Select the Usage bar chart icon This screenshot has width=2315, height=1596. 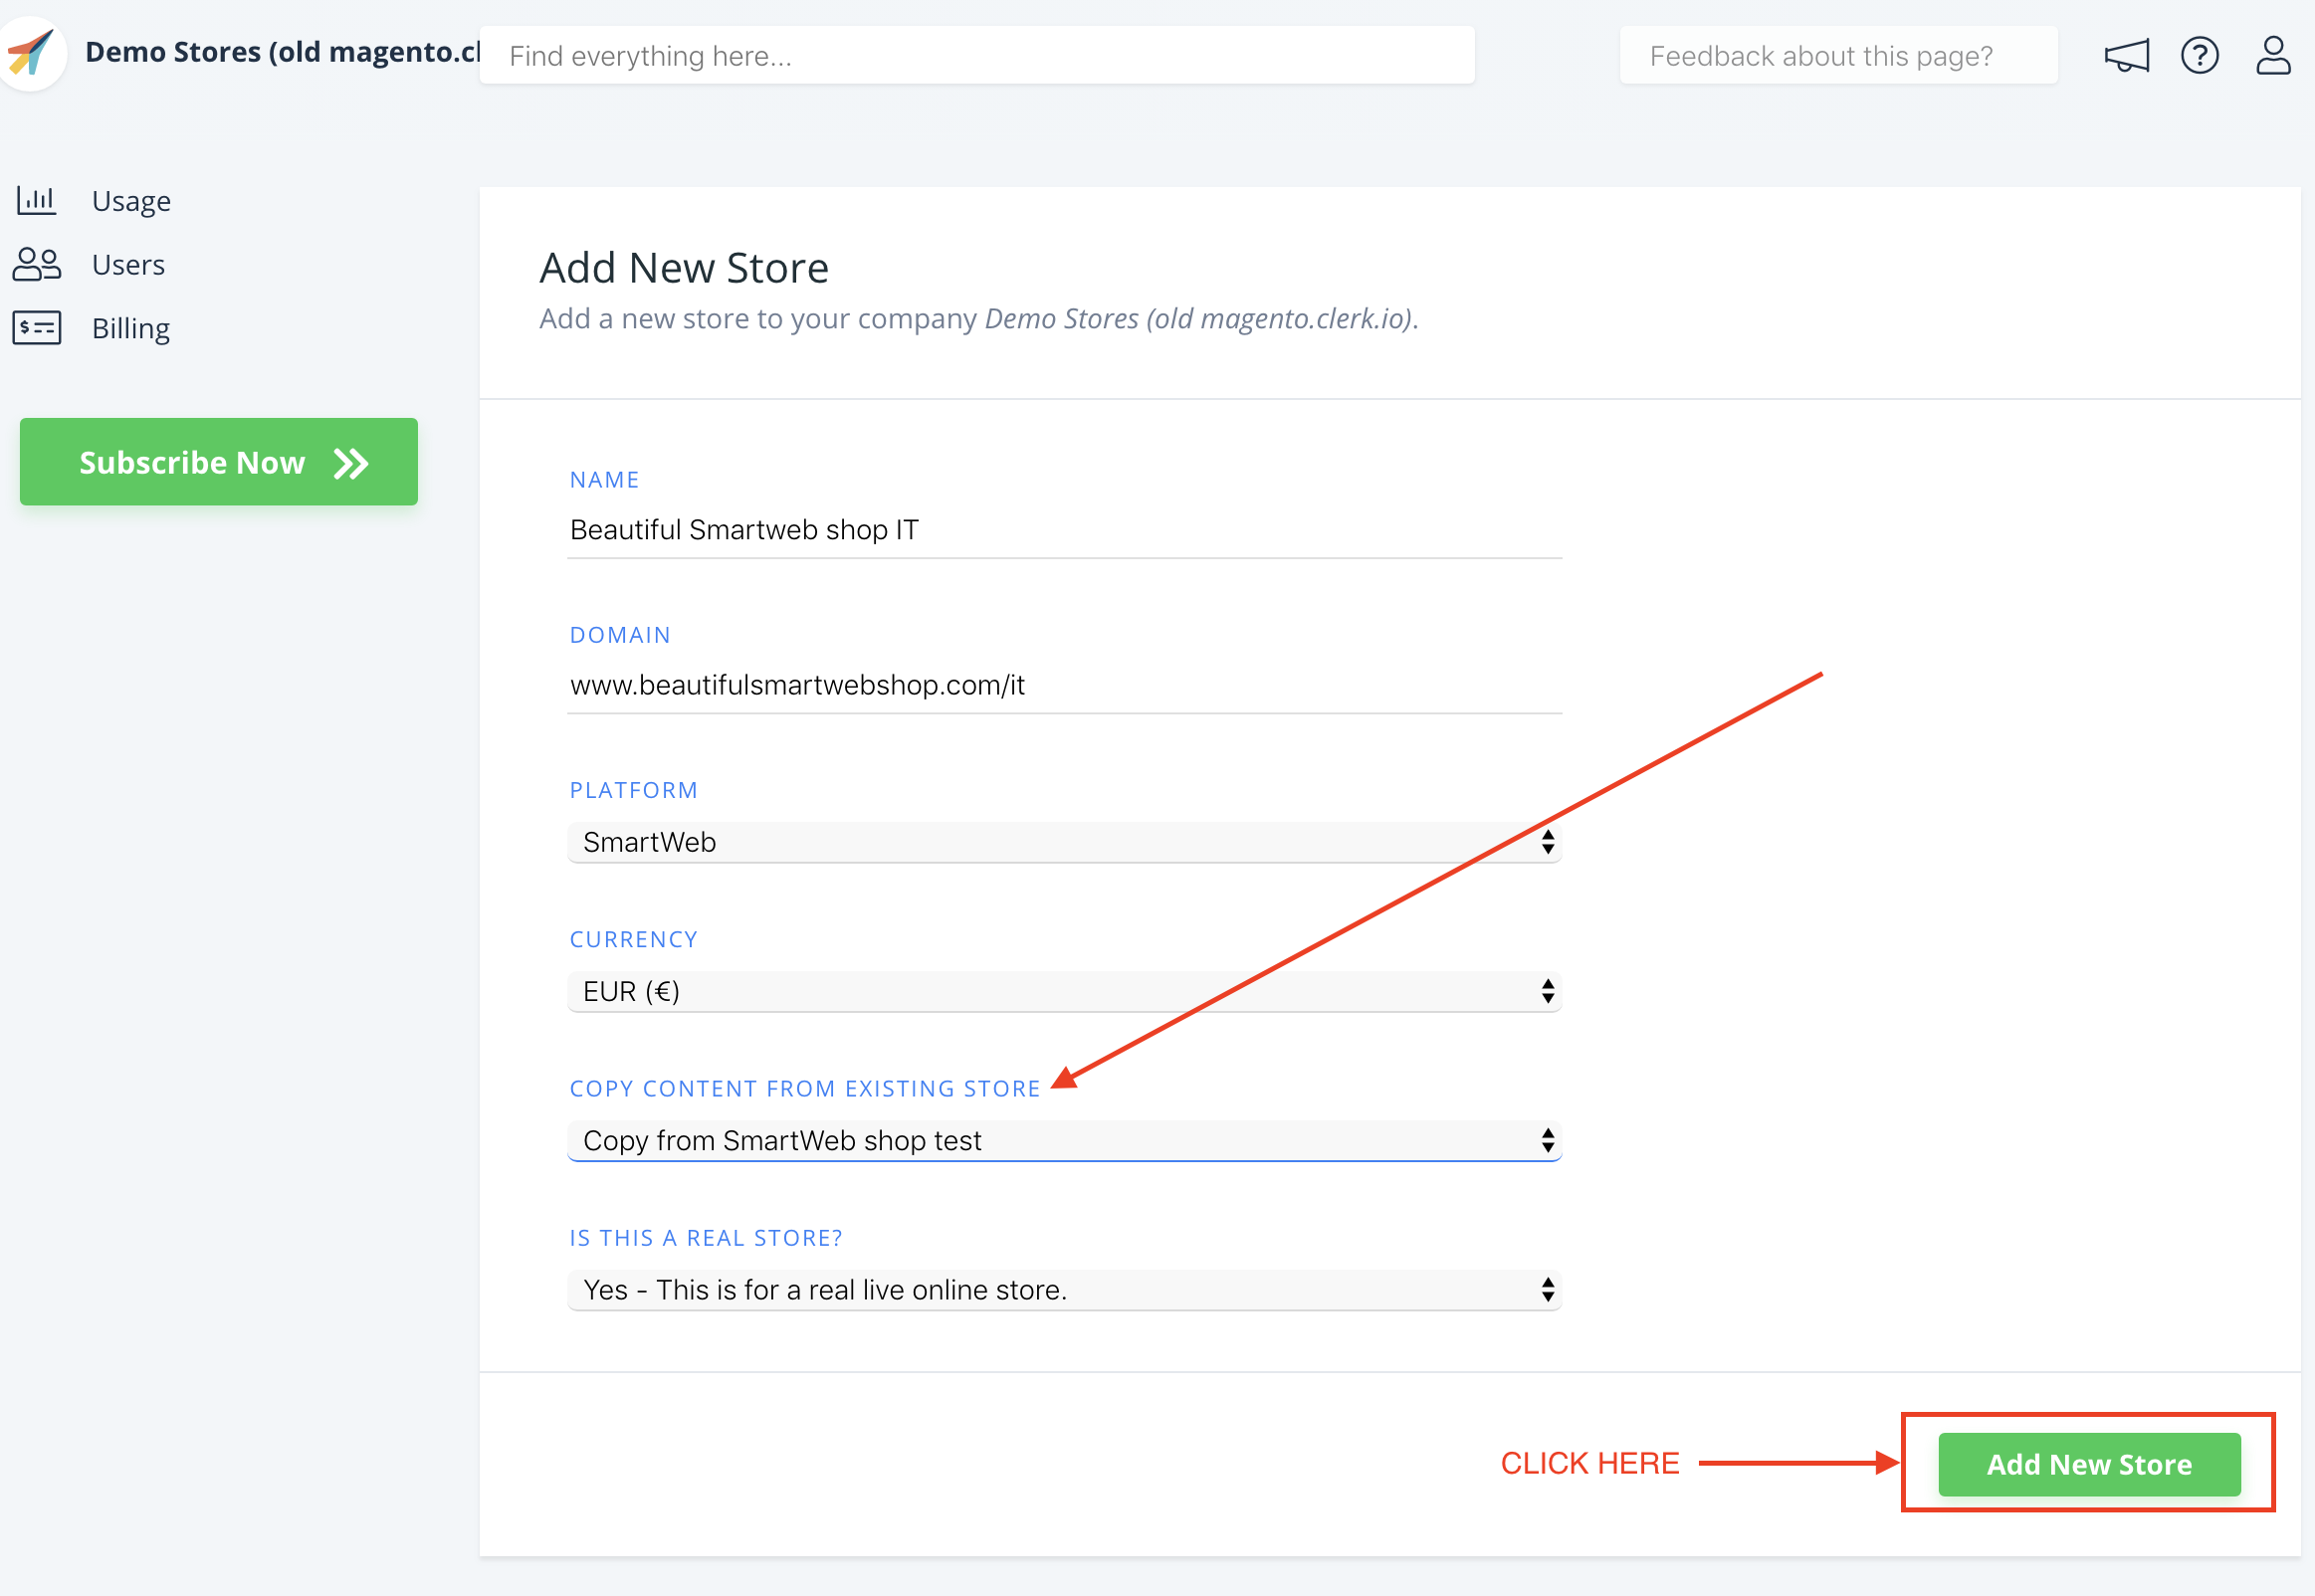(x=36, y=200)
